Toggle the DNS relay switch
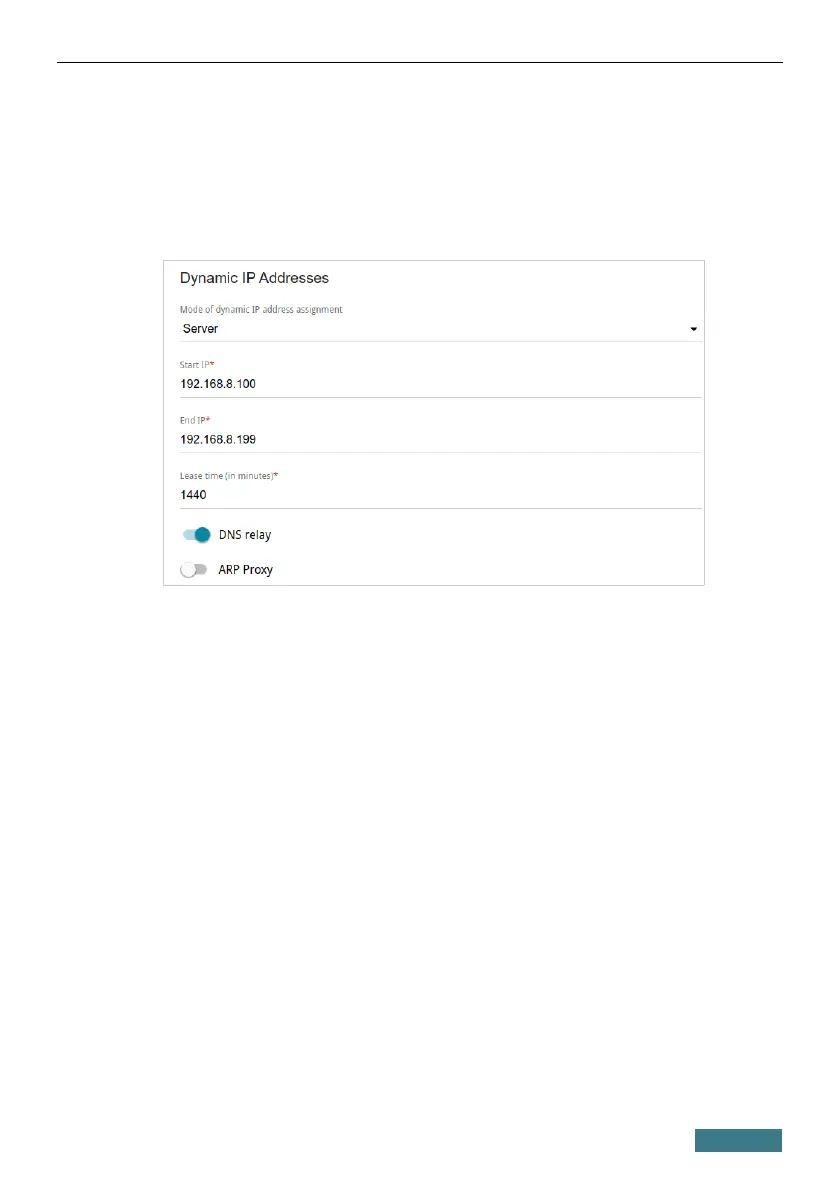Viewport: 839px width, 1191px height. coord(196,535)
